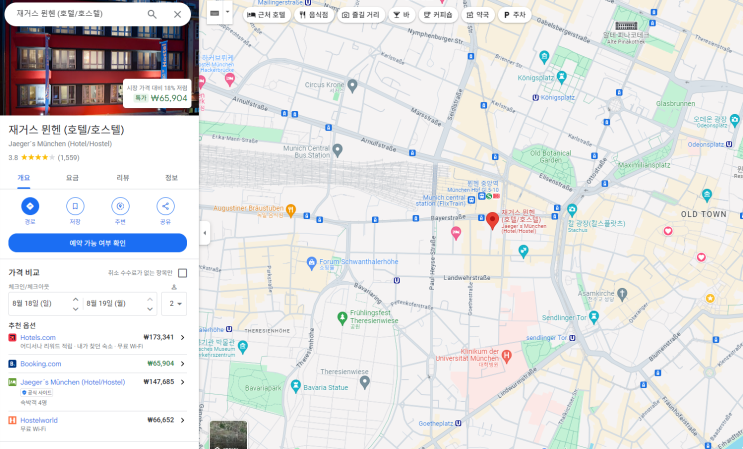
Task: Click the 예약 가능 여부 확인 button
Action: [x=98, y=243]
